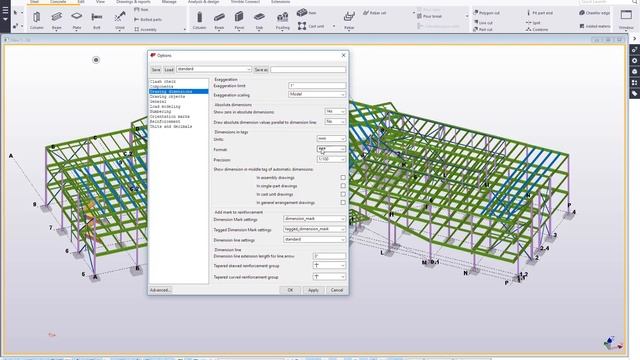Click the Bolted parts icon
Image resolution: width=640 pixels, height=360 pixels.
137,19
